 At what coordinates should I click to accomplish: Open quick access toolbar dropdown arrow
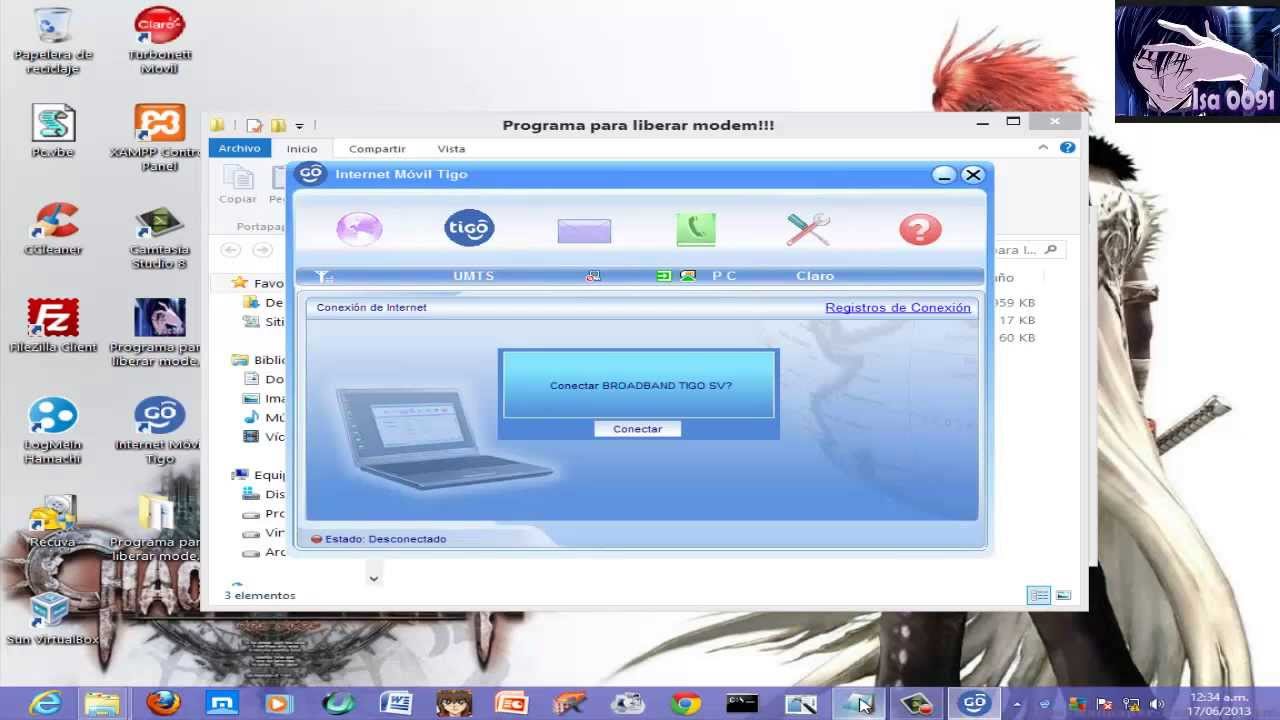click(299, 126)
